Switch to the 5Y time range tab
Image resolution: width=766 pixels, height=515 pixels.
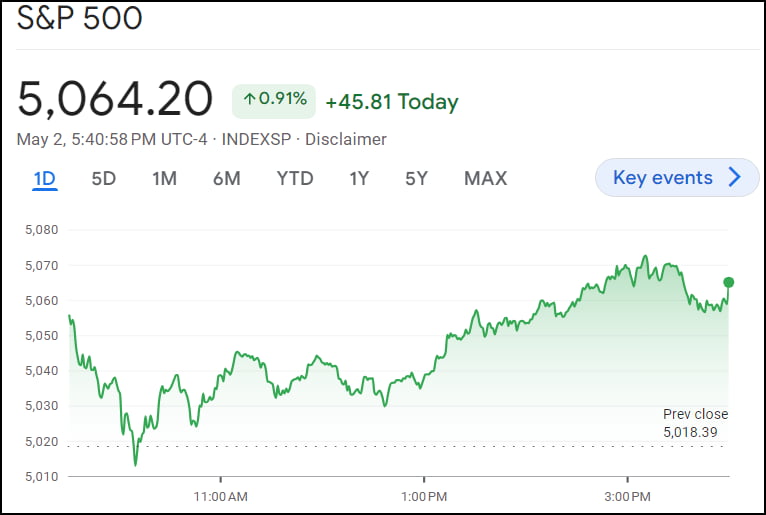point(416,178)
